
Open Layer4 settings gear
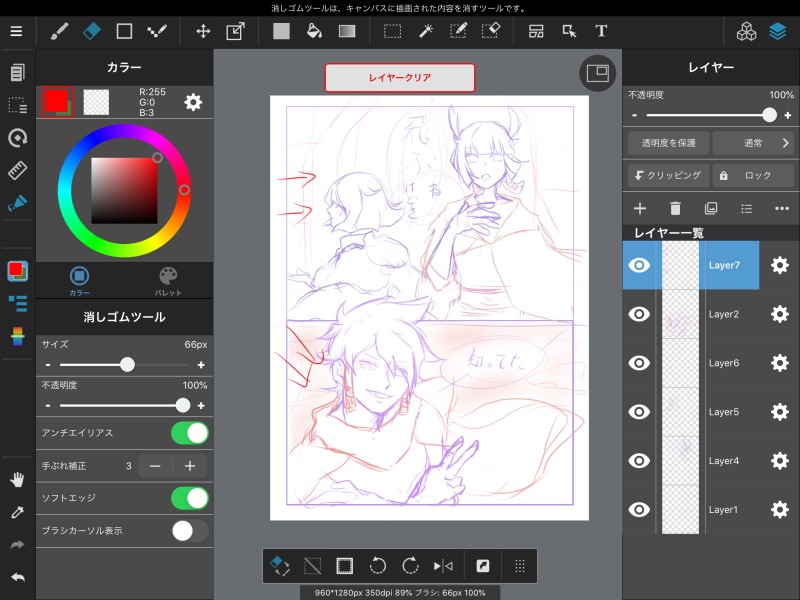click(780, 461)
